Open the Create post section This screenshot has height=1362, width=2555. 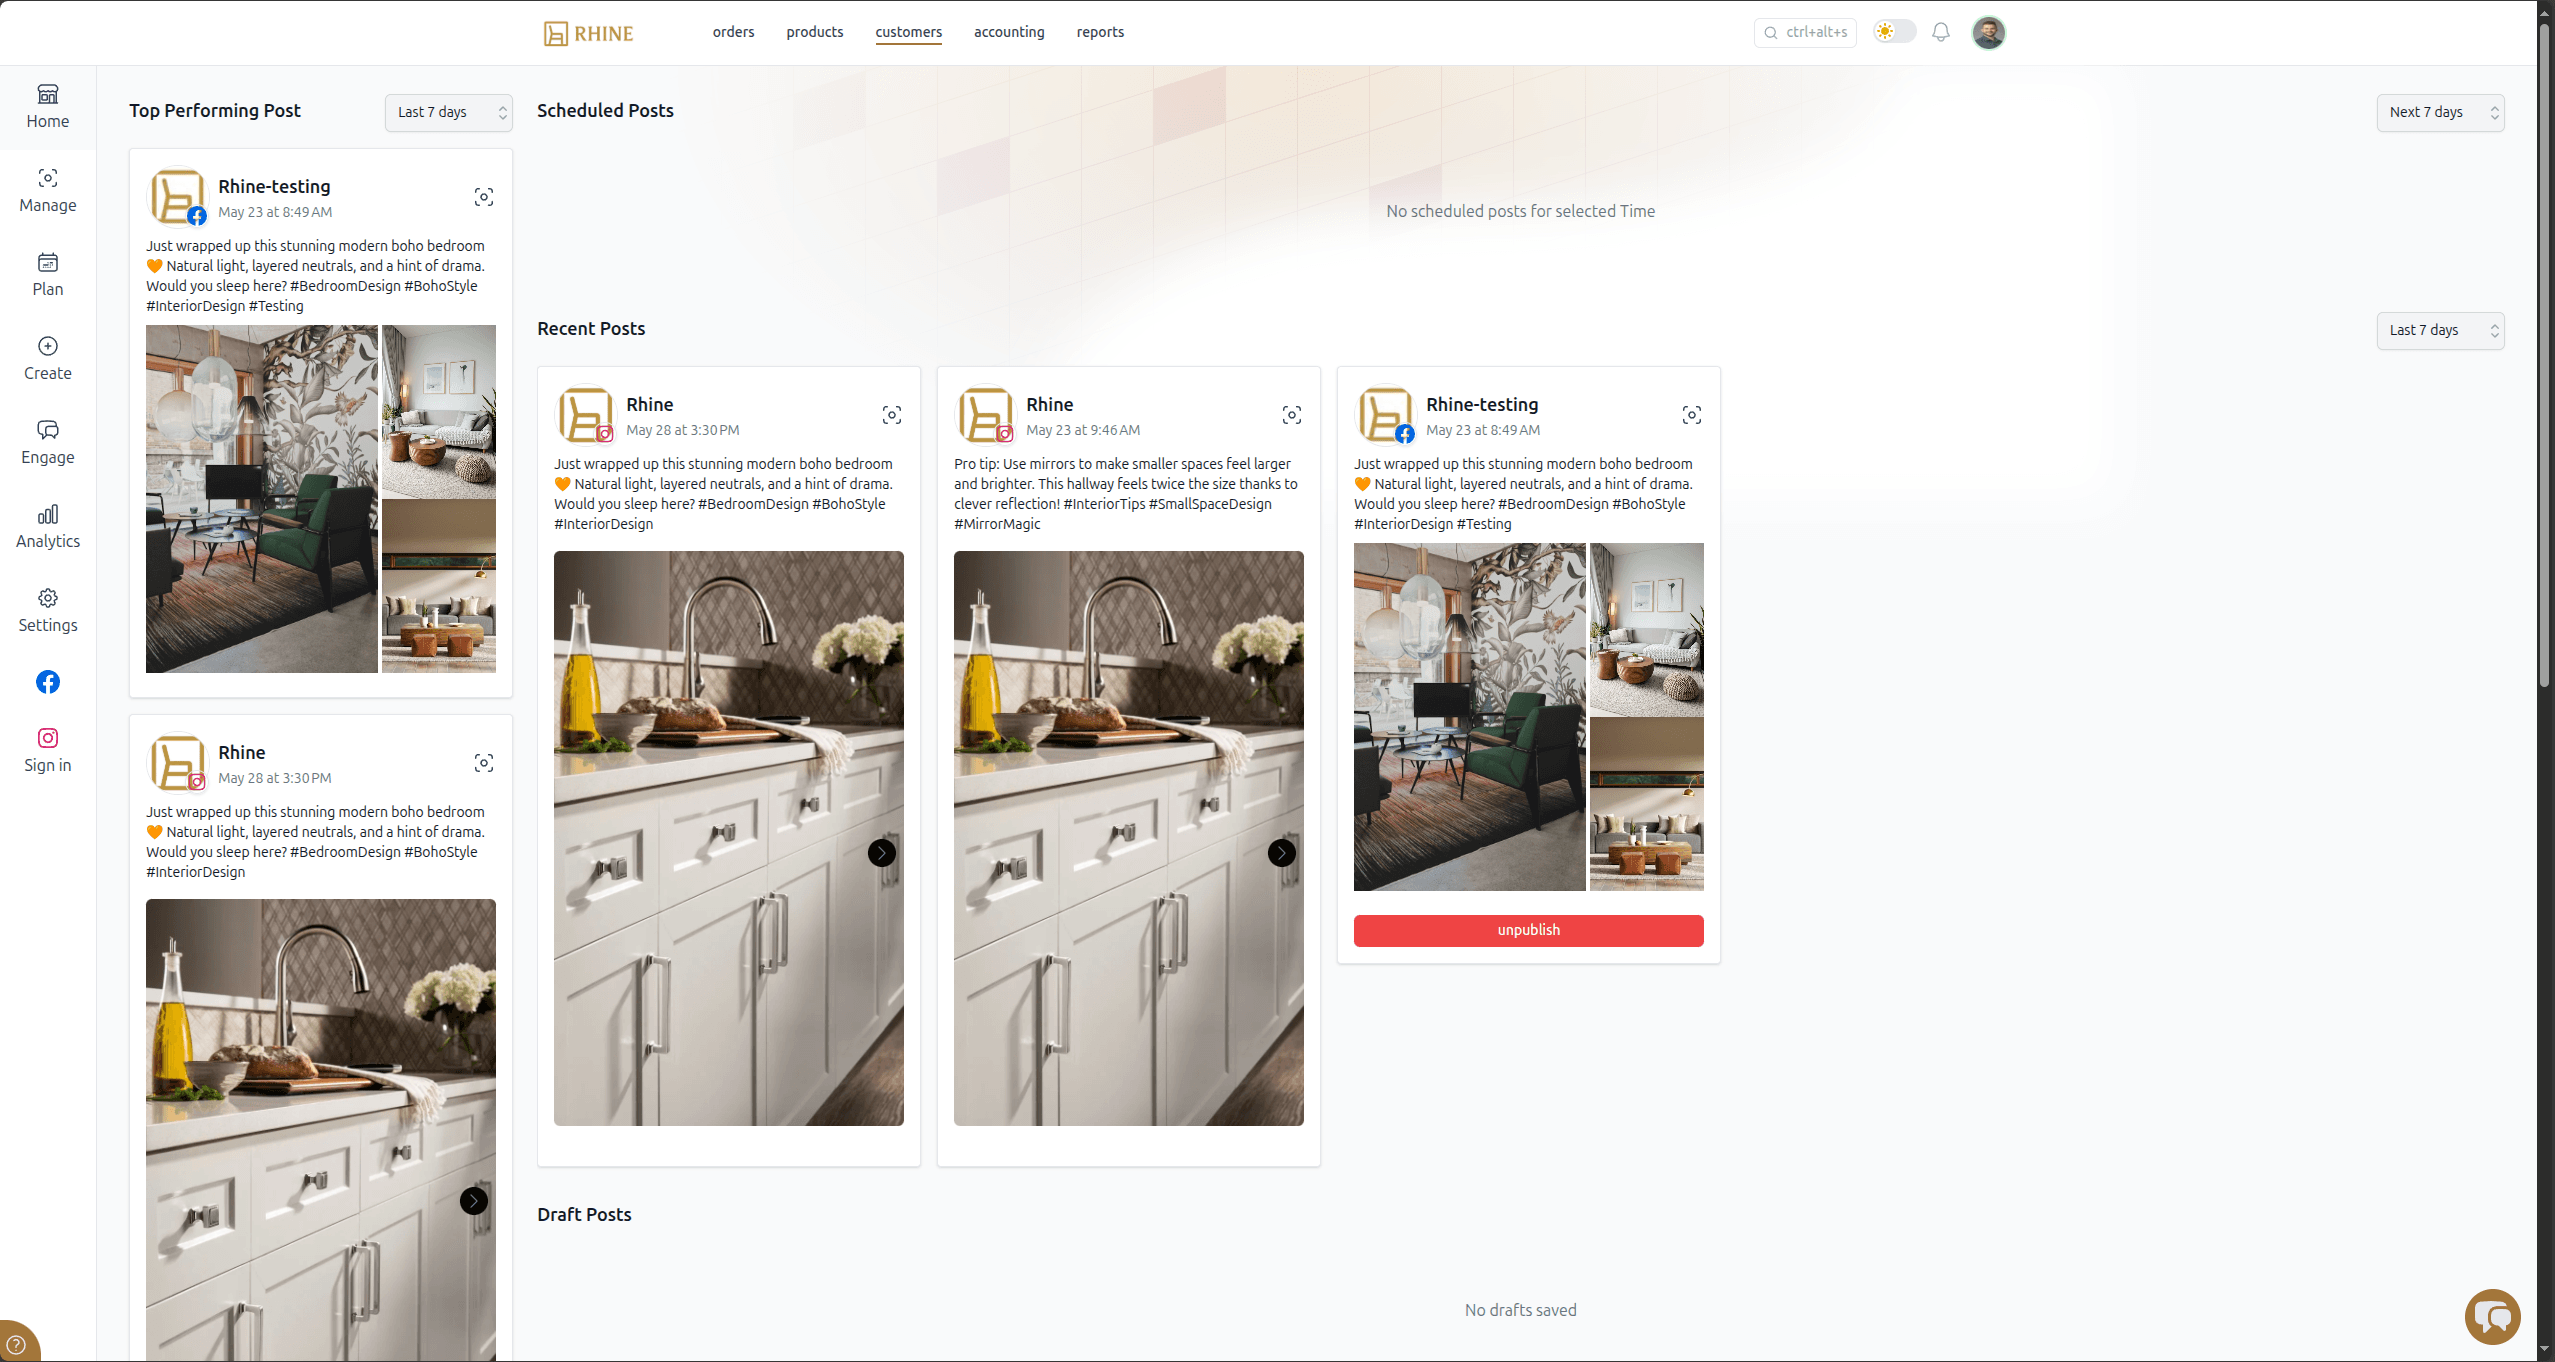tap(47, 359)
